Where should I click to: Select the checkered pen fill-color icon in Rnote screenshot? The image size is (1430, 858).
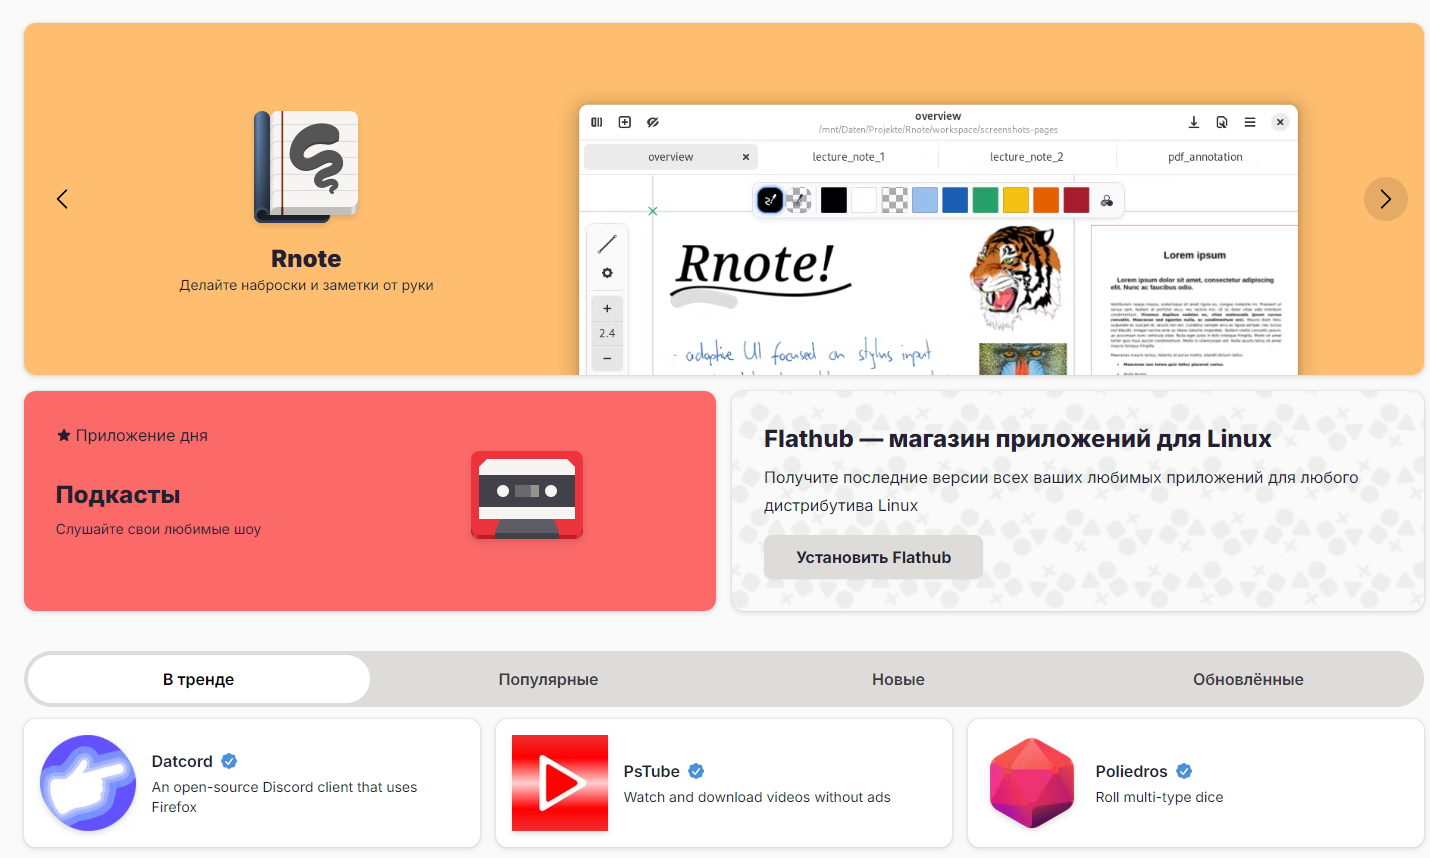click(799, 200)
